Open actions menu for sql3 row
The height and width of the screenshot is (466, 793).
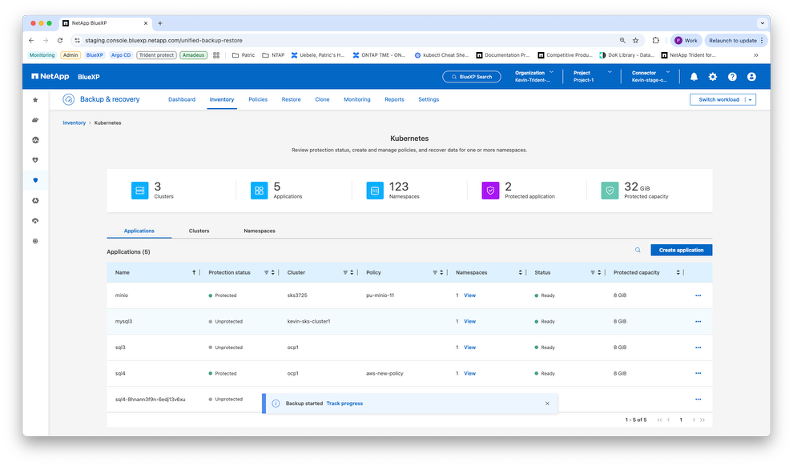(x=698, y=348)
